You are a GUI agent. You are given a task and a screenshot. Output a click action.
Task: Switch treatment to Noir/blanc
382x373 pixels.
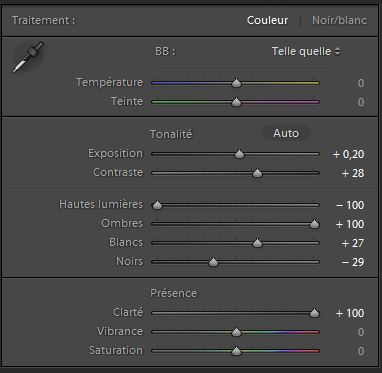click(x=339, y=20)
